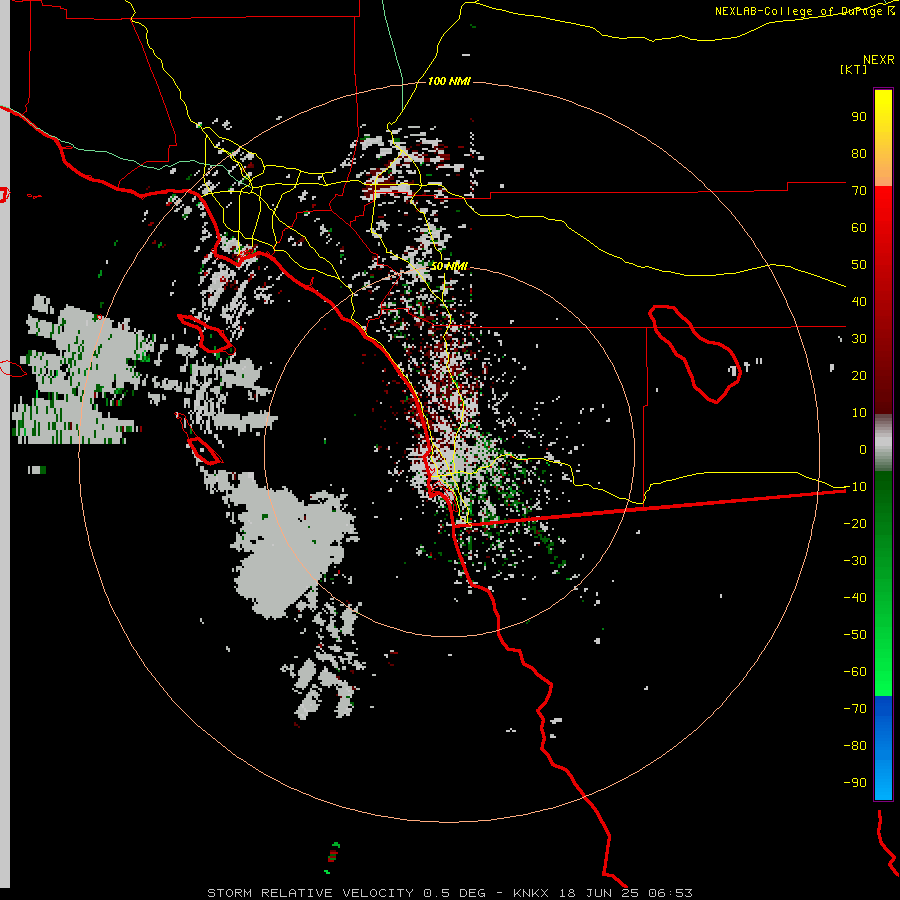Click the '-40' value on the velocity scale

coord(855,598)
